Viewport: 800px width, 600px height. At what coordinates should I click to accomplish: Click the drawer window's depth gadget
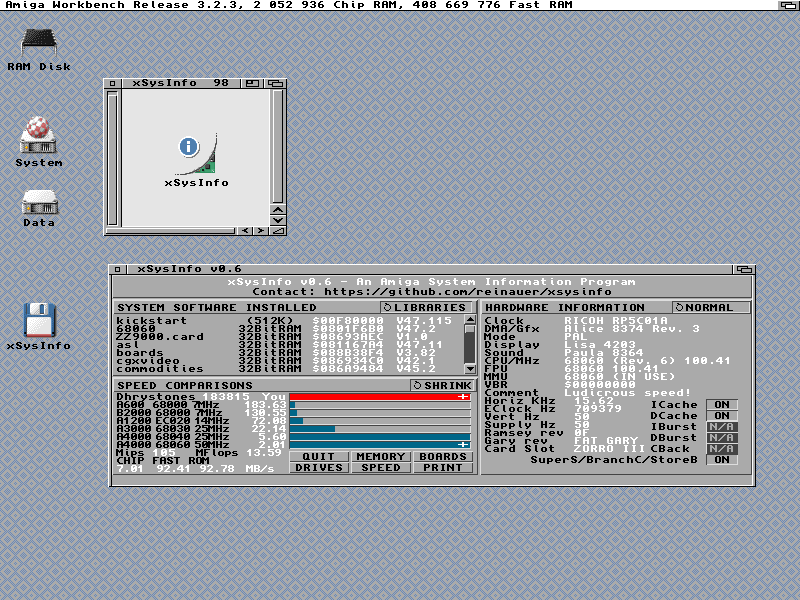point(276,84)
